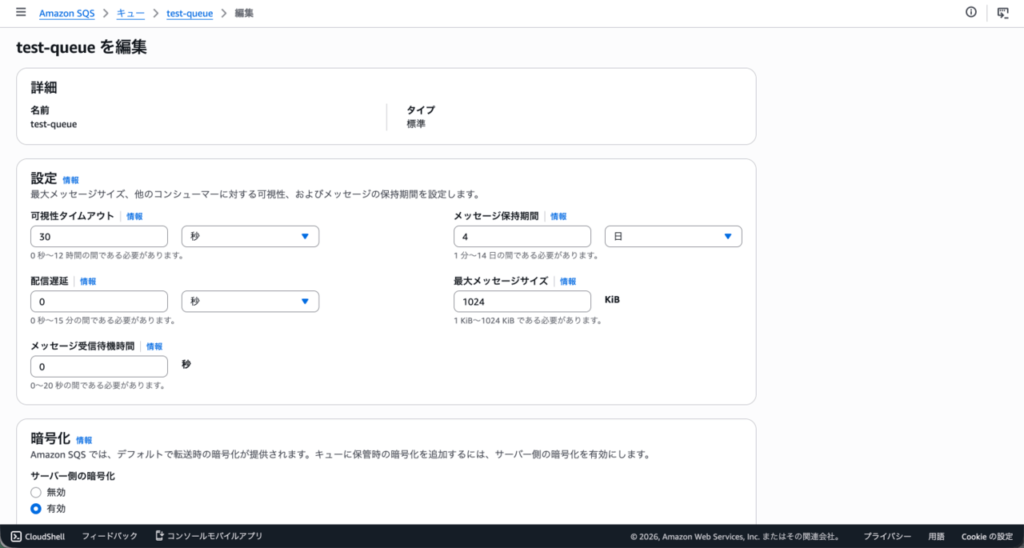Click hint text '0〜20 秒の間である必要があります。'

point(98,385)
